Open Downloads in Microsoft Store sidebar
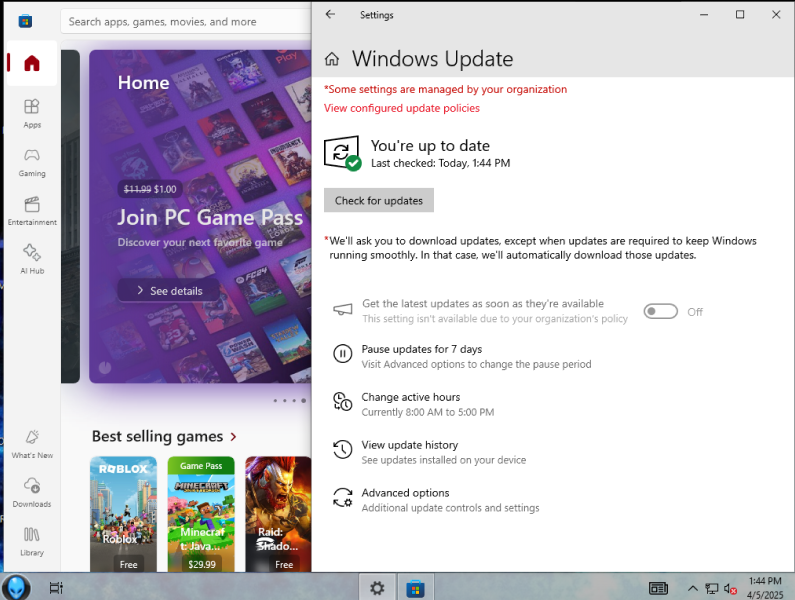Screen dimensions: 795x600 [x=32, y=492]
